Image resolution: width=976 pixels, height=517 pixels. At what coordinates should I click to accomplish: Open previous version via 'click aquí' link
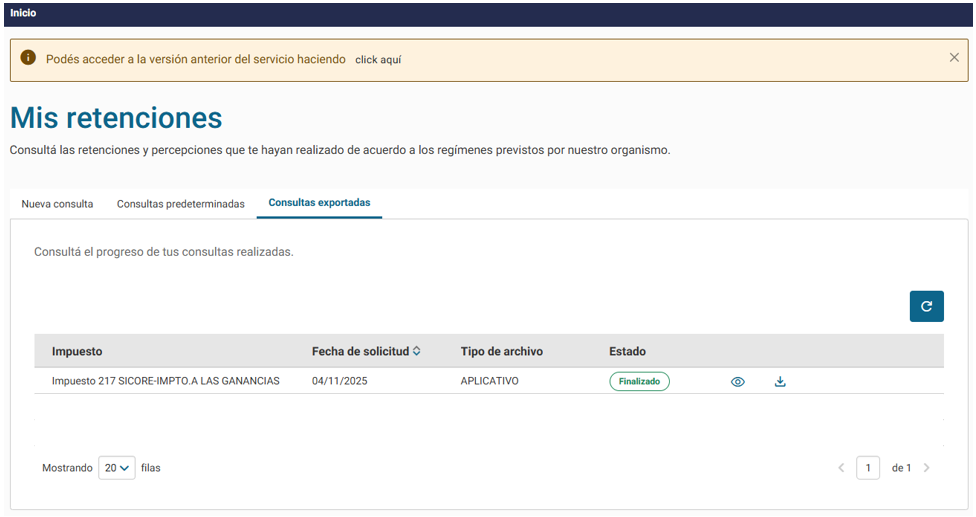pyautogui.click(x=378, y=60)
